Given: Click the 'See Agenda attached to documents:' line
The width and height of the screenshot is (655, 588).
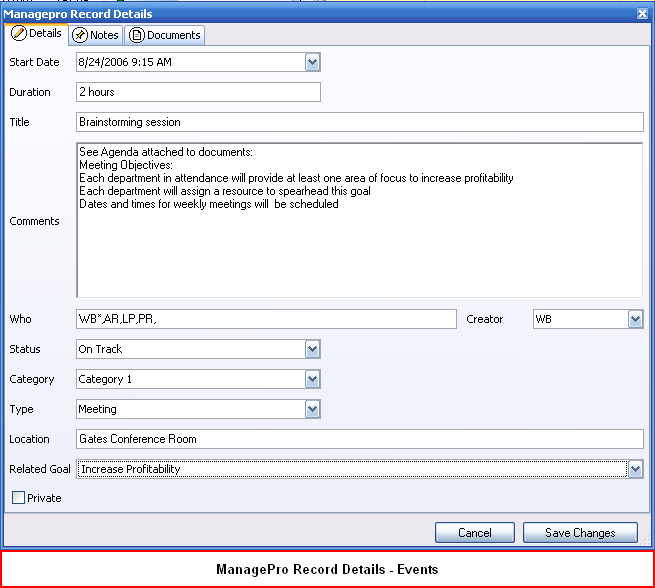Looking at the screenshot, I should tap(166, 152).
